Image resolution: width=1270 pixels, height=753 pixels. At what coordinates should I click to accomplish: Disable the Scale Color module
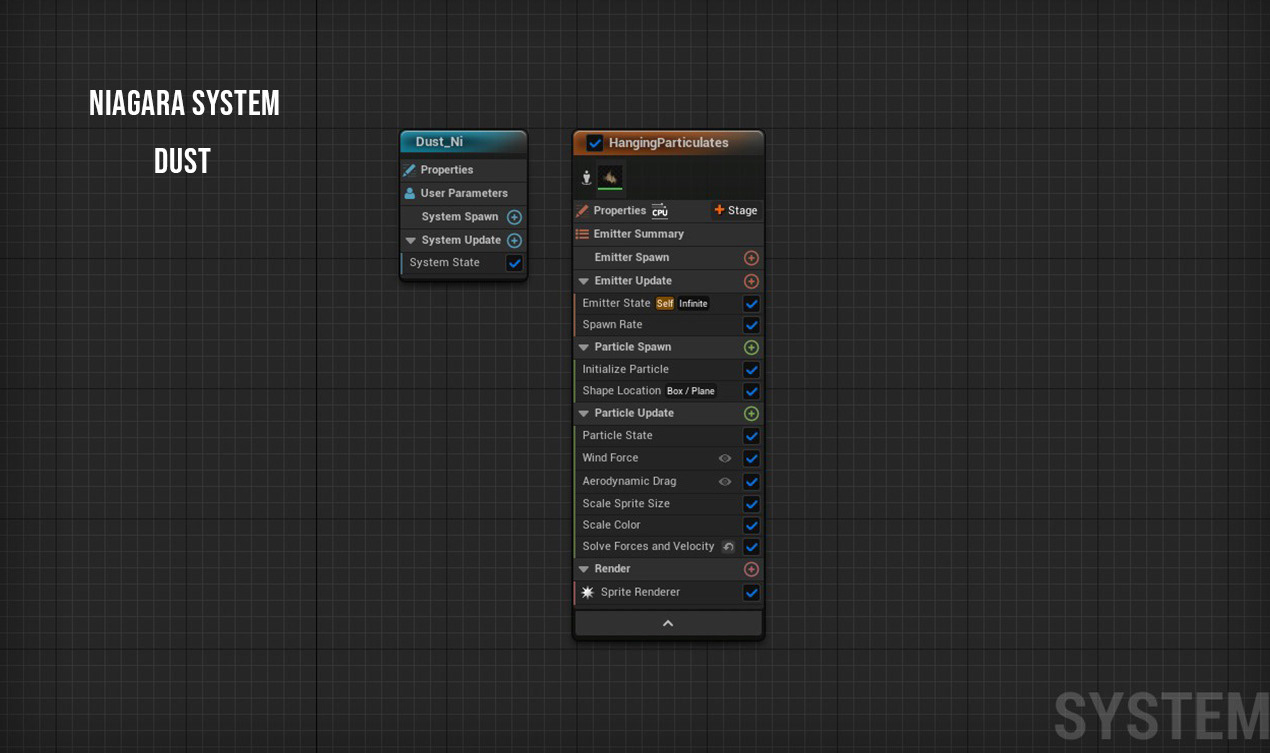[751, 525]
